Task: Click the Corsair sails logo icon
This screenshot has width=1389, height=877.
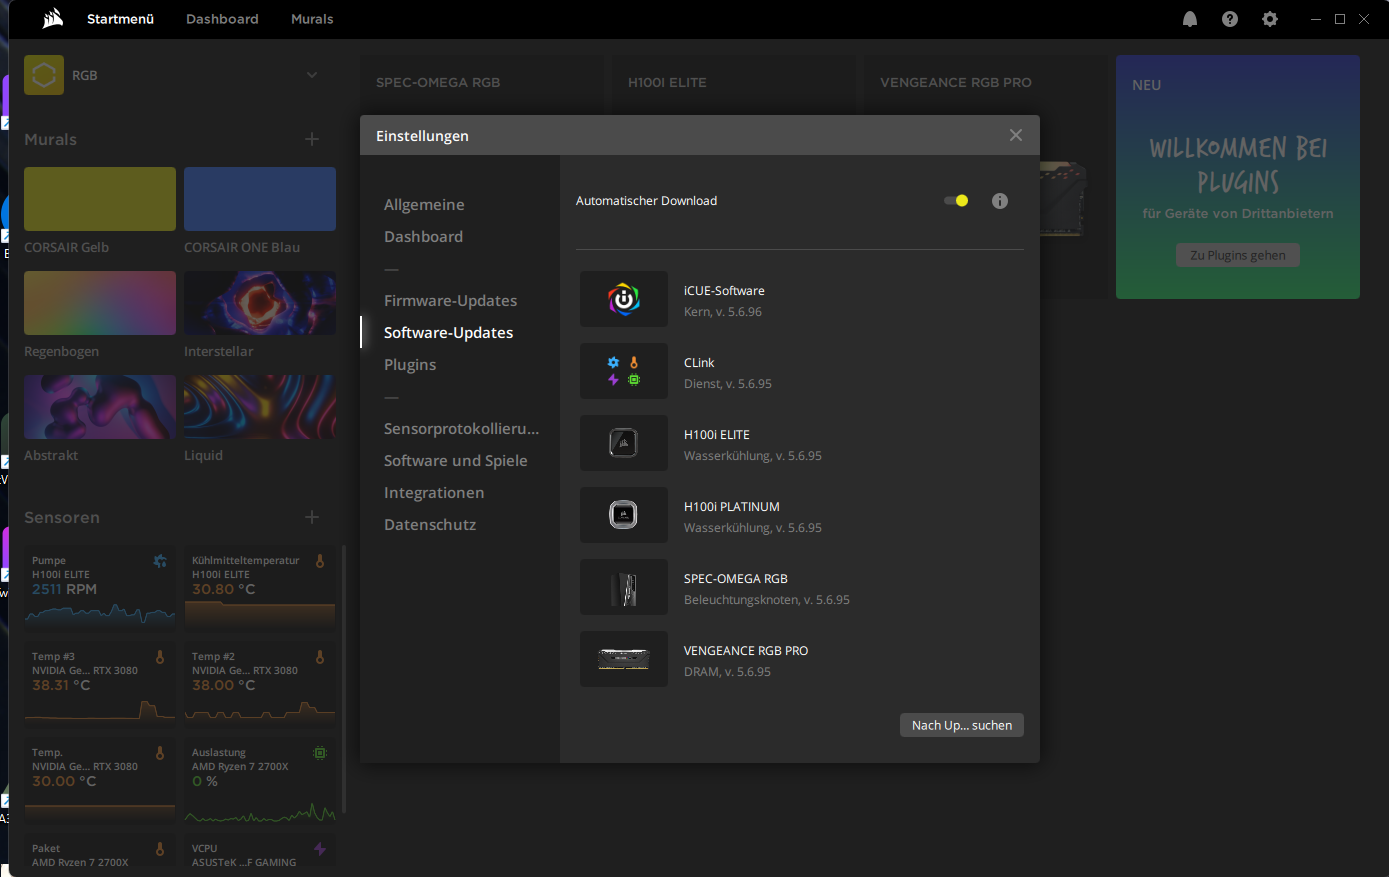Action: 53,18
